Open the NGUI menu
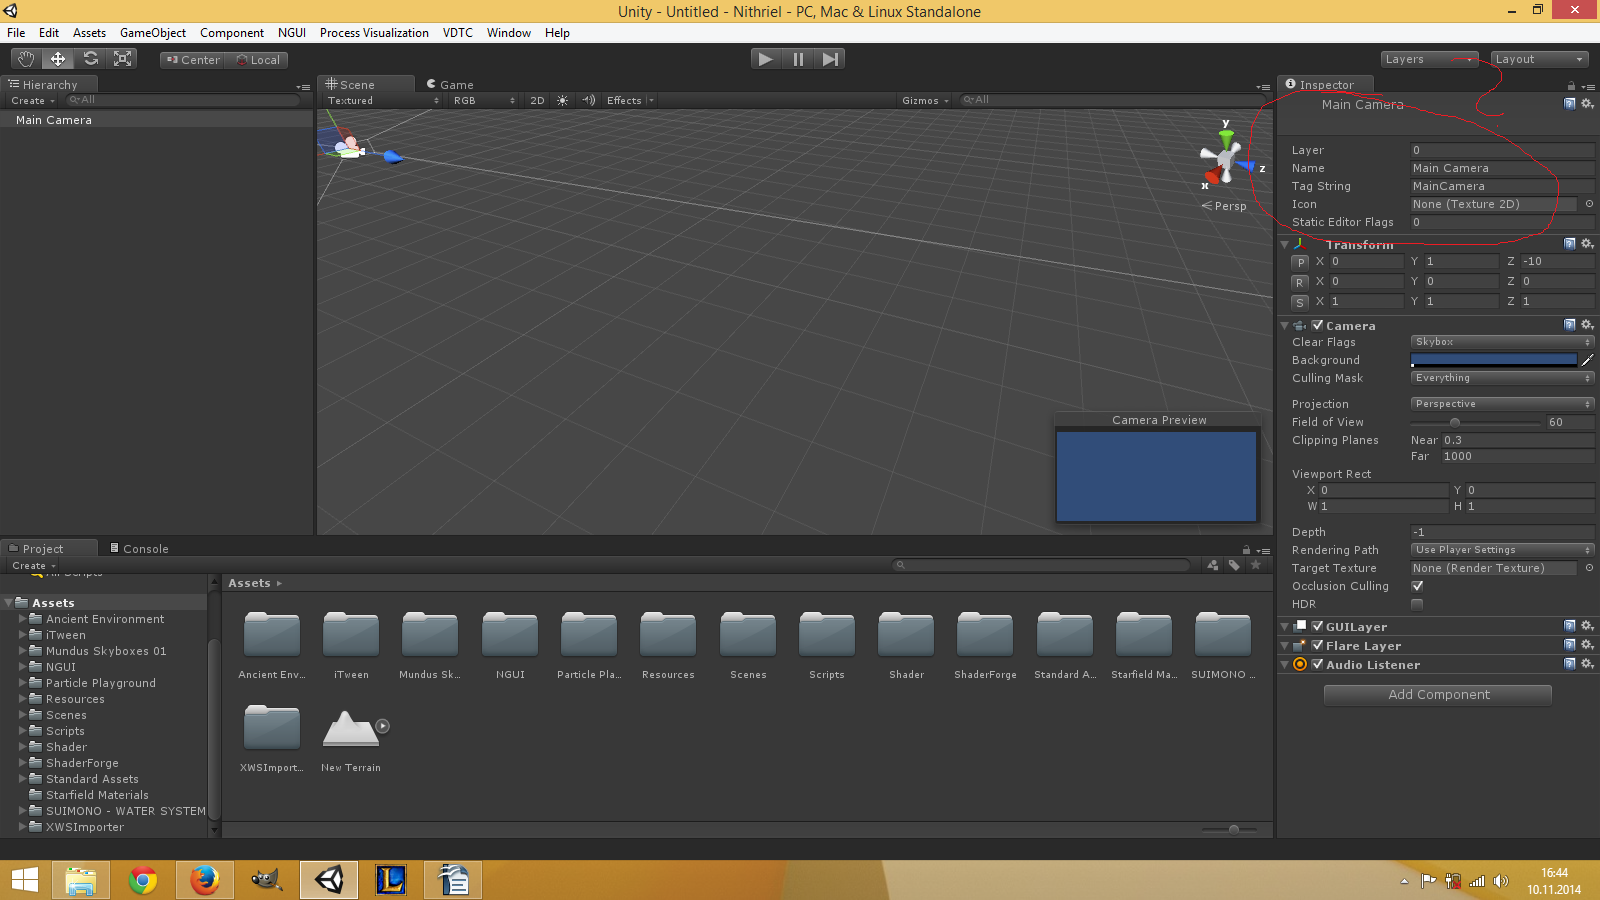The height and width of the screenshot is (900, 1600). (292, 33)
